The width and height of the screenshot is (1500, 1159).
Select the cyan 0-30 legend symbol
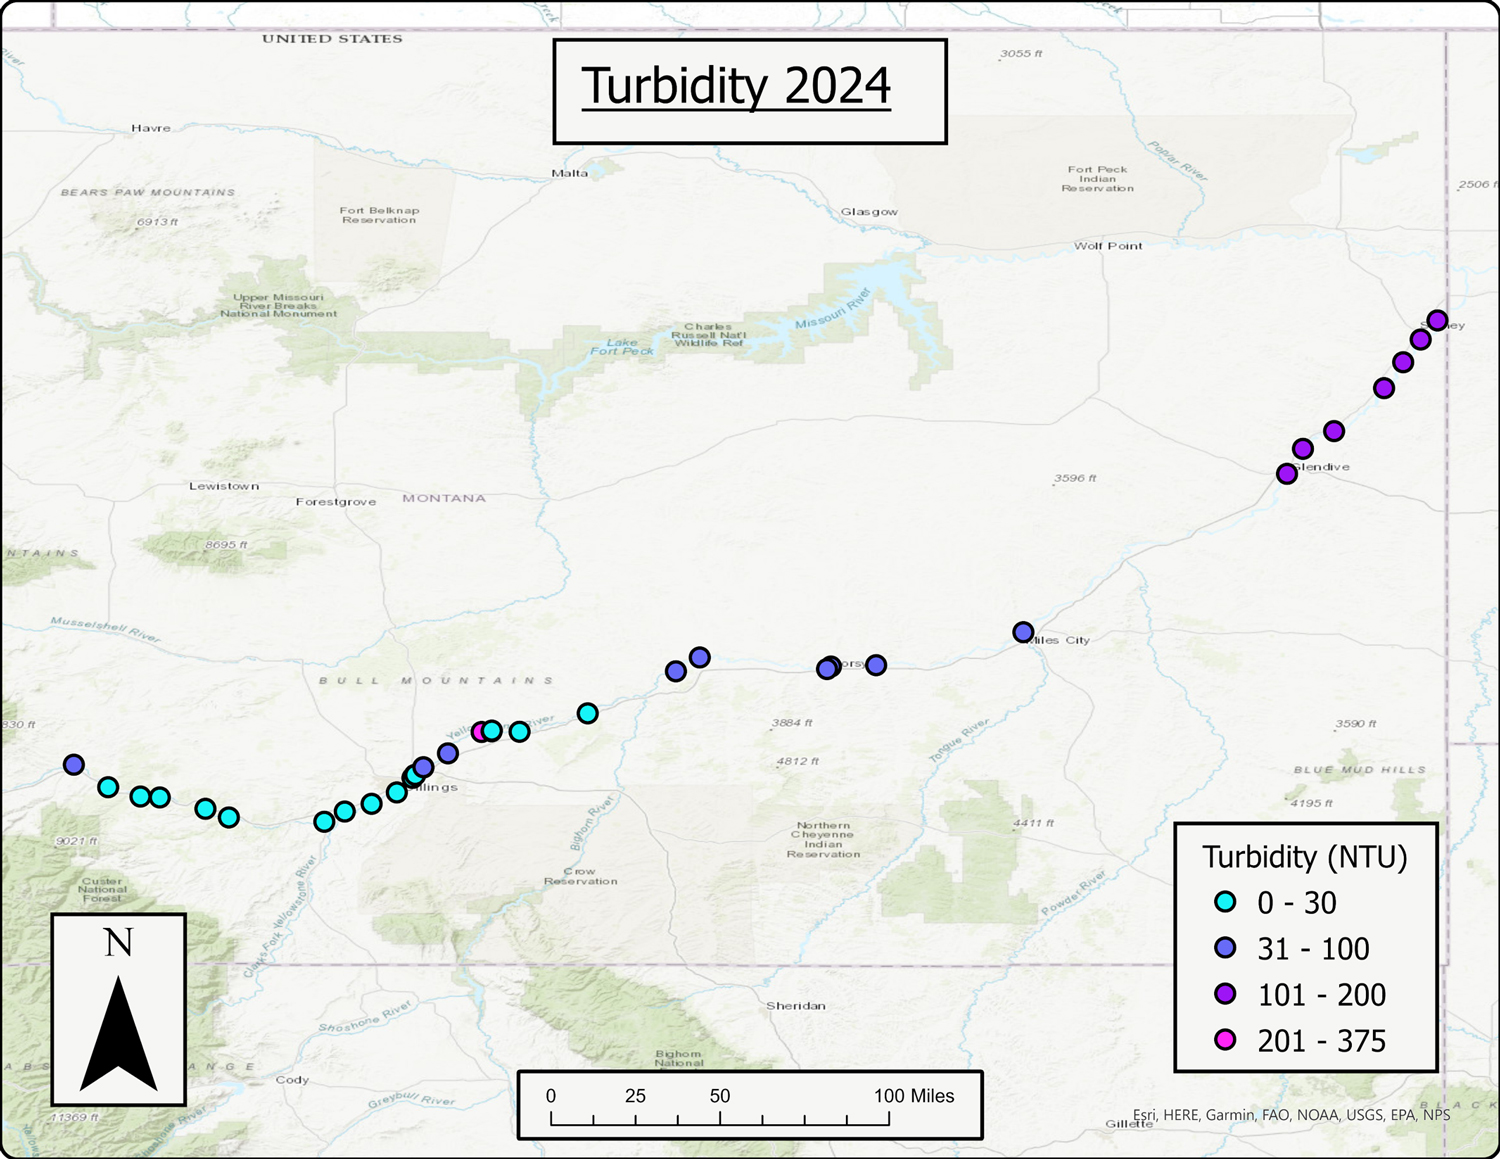1225,902
